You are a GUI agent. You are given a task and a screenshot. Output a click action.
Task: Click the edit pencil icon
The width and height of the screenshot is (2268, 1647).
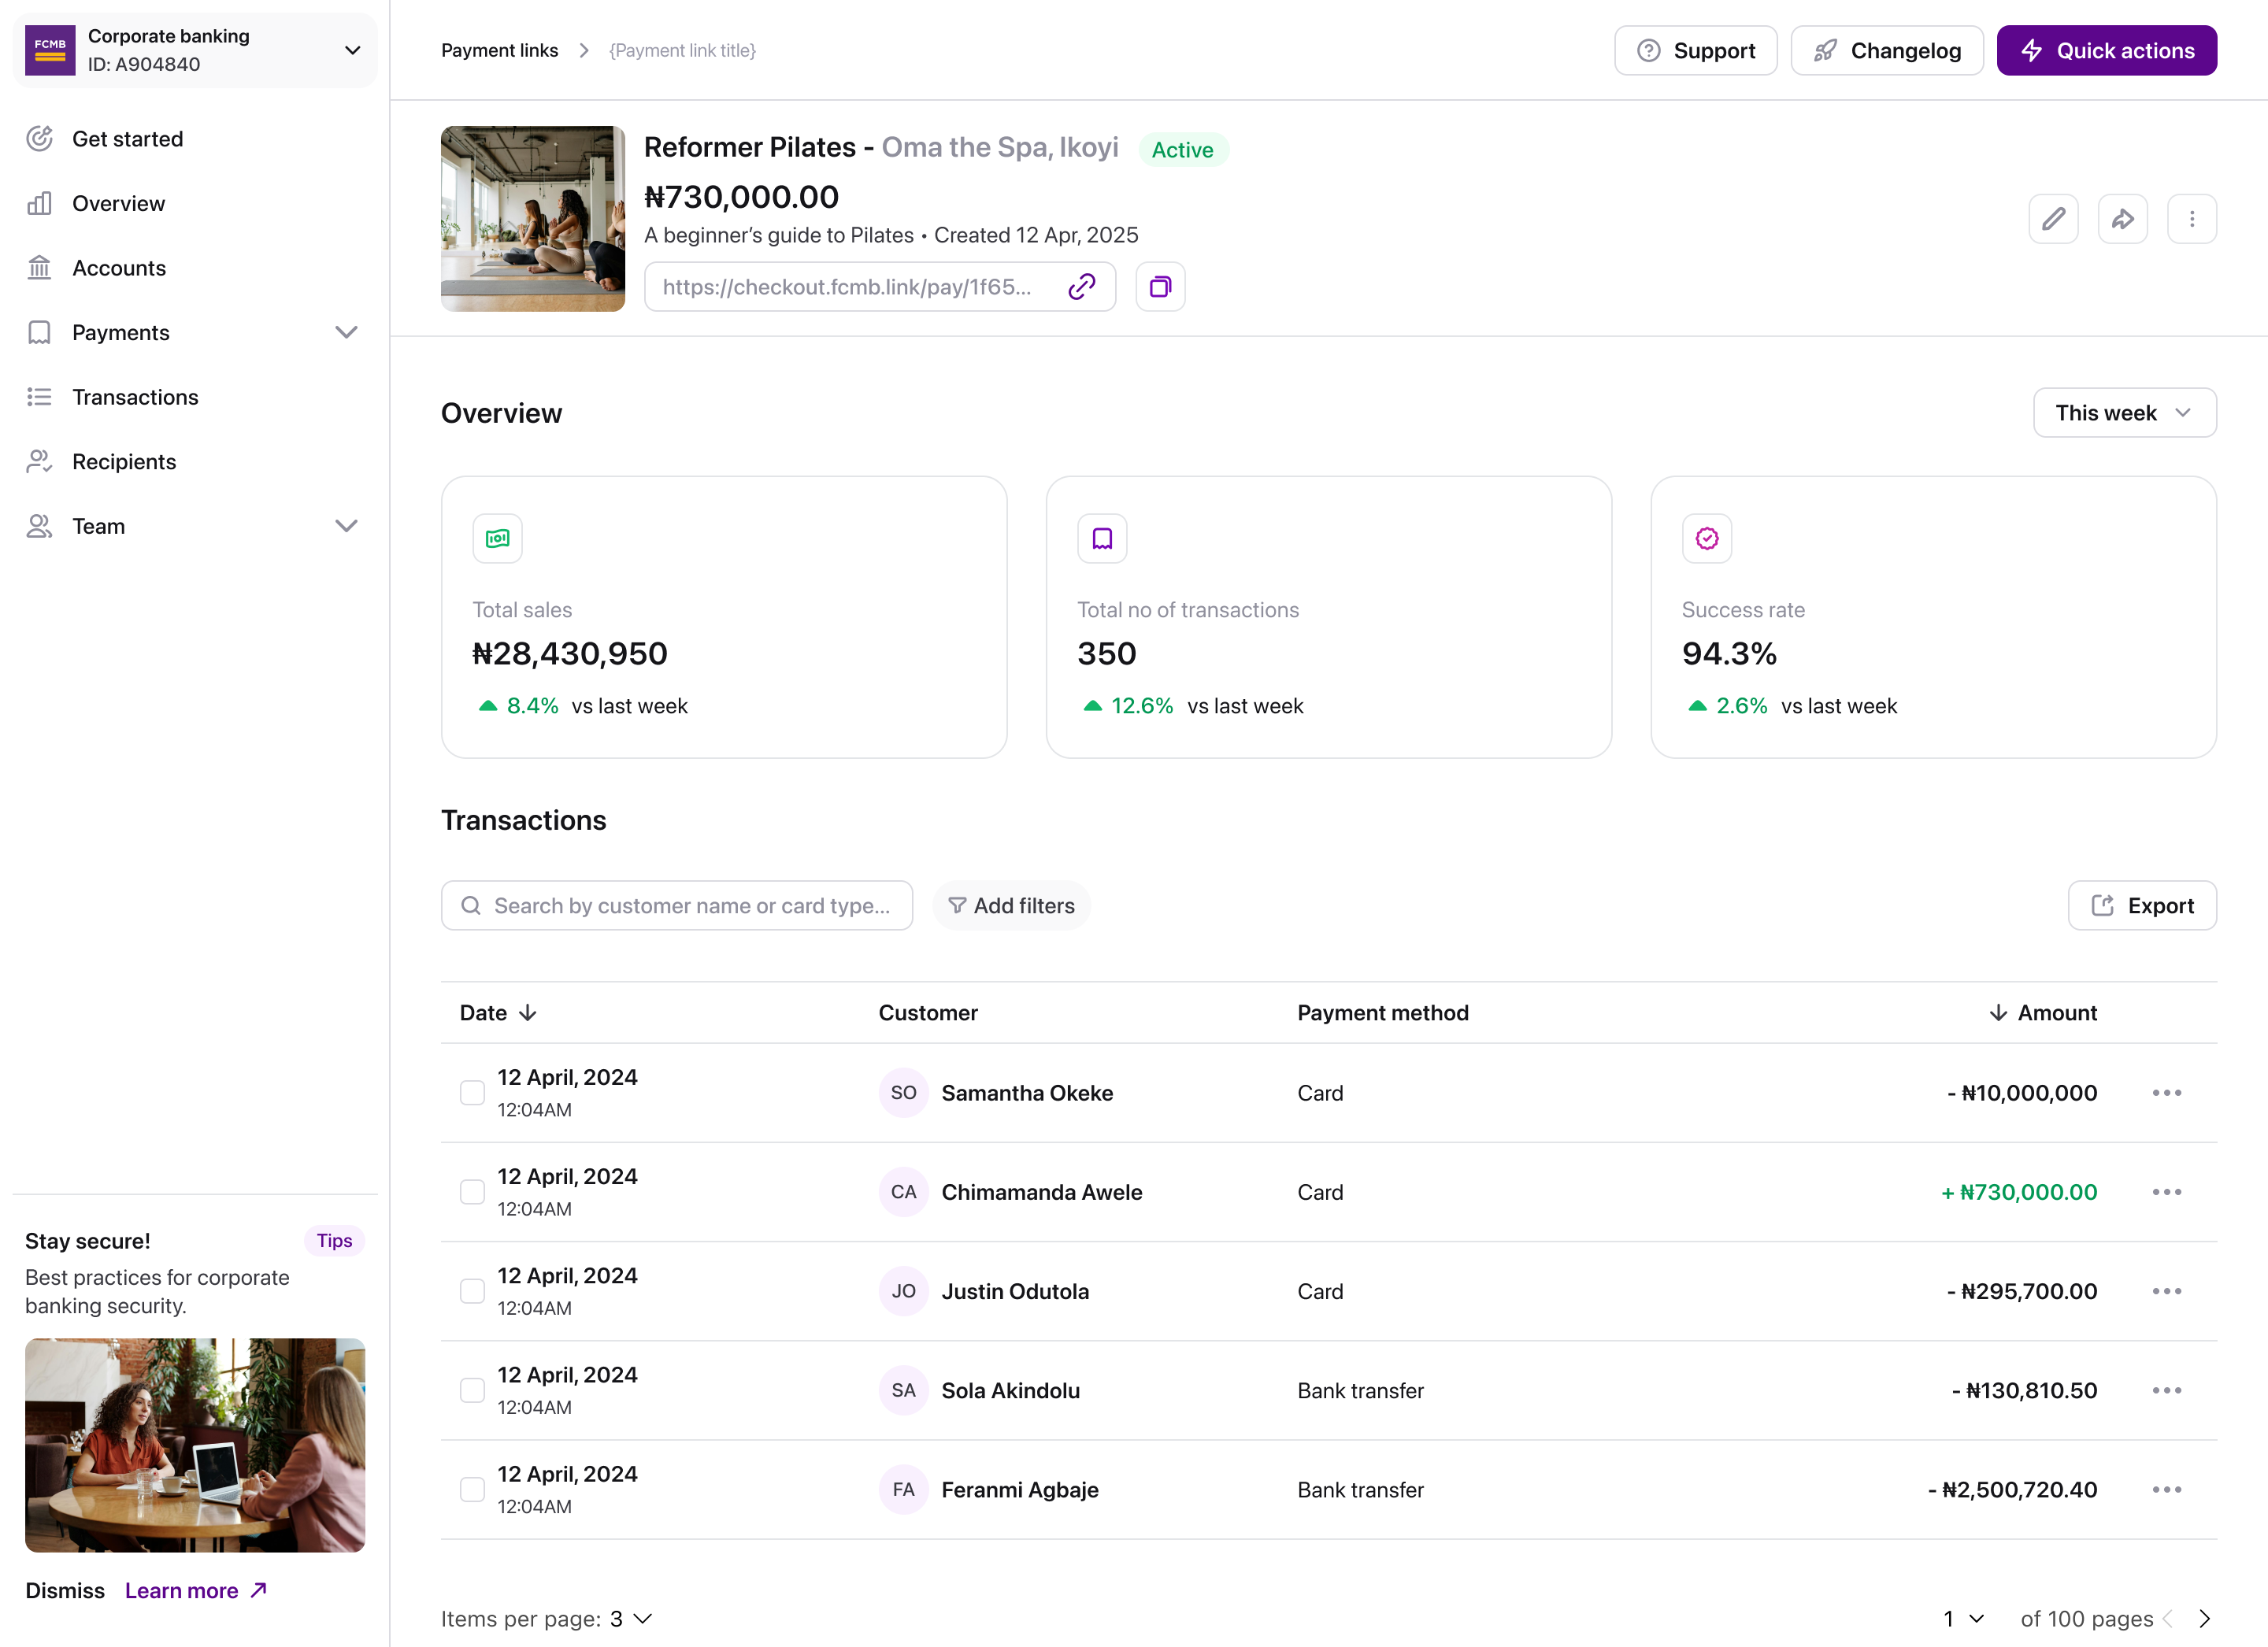pyautogui.click(x=2053, y=219)
